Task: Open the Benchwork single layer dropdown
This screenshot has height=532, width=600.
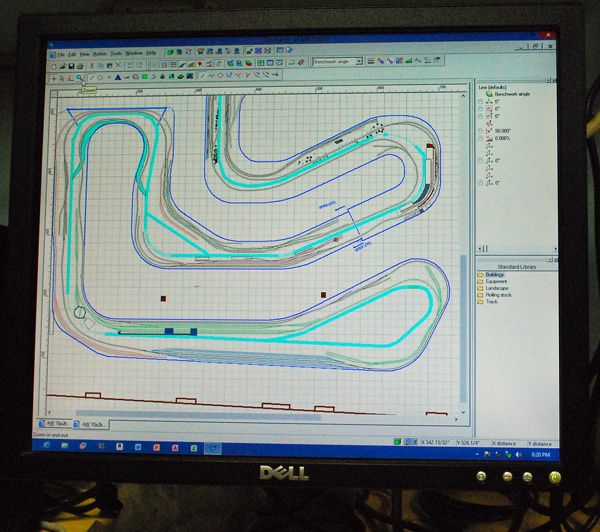Action: (338, 62)
